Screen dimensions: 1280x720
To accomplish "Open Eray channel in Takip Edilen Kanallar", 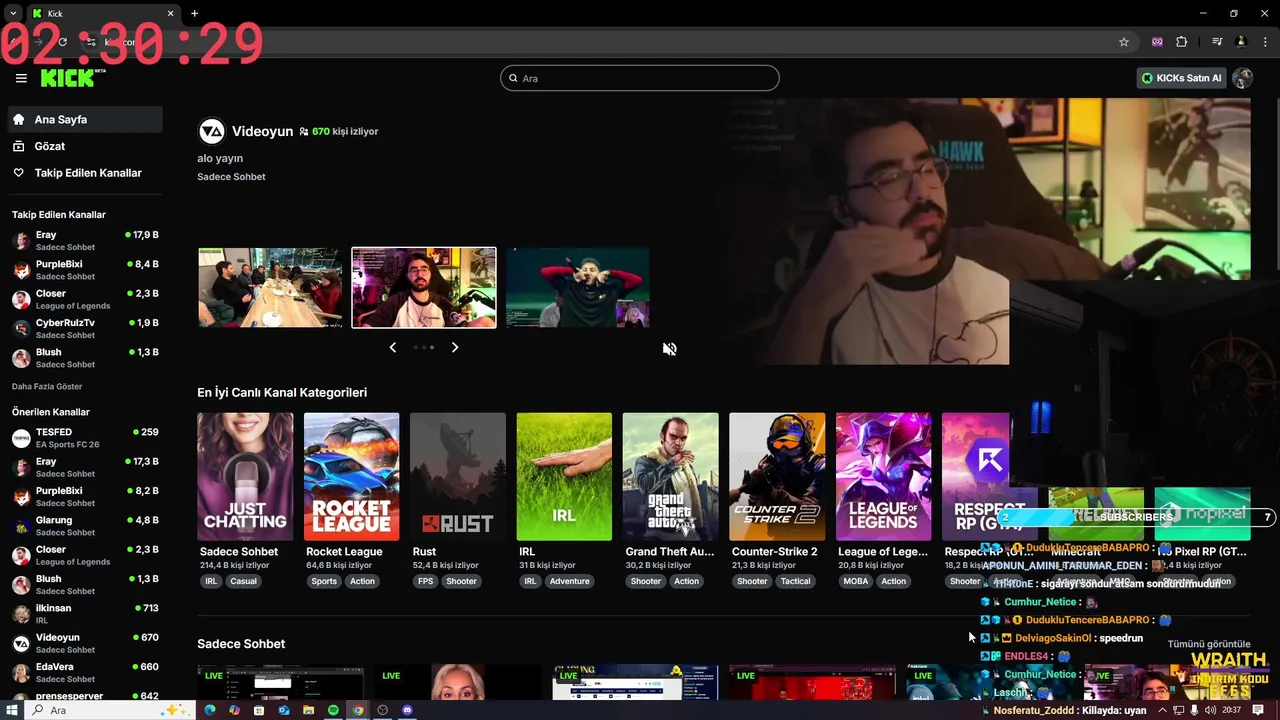I will [84, 241].
